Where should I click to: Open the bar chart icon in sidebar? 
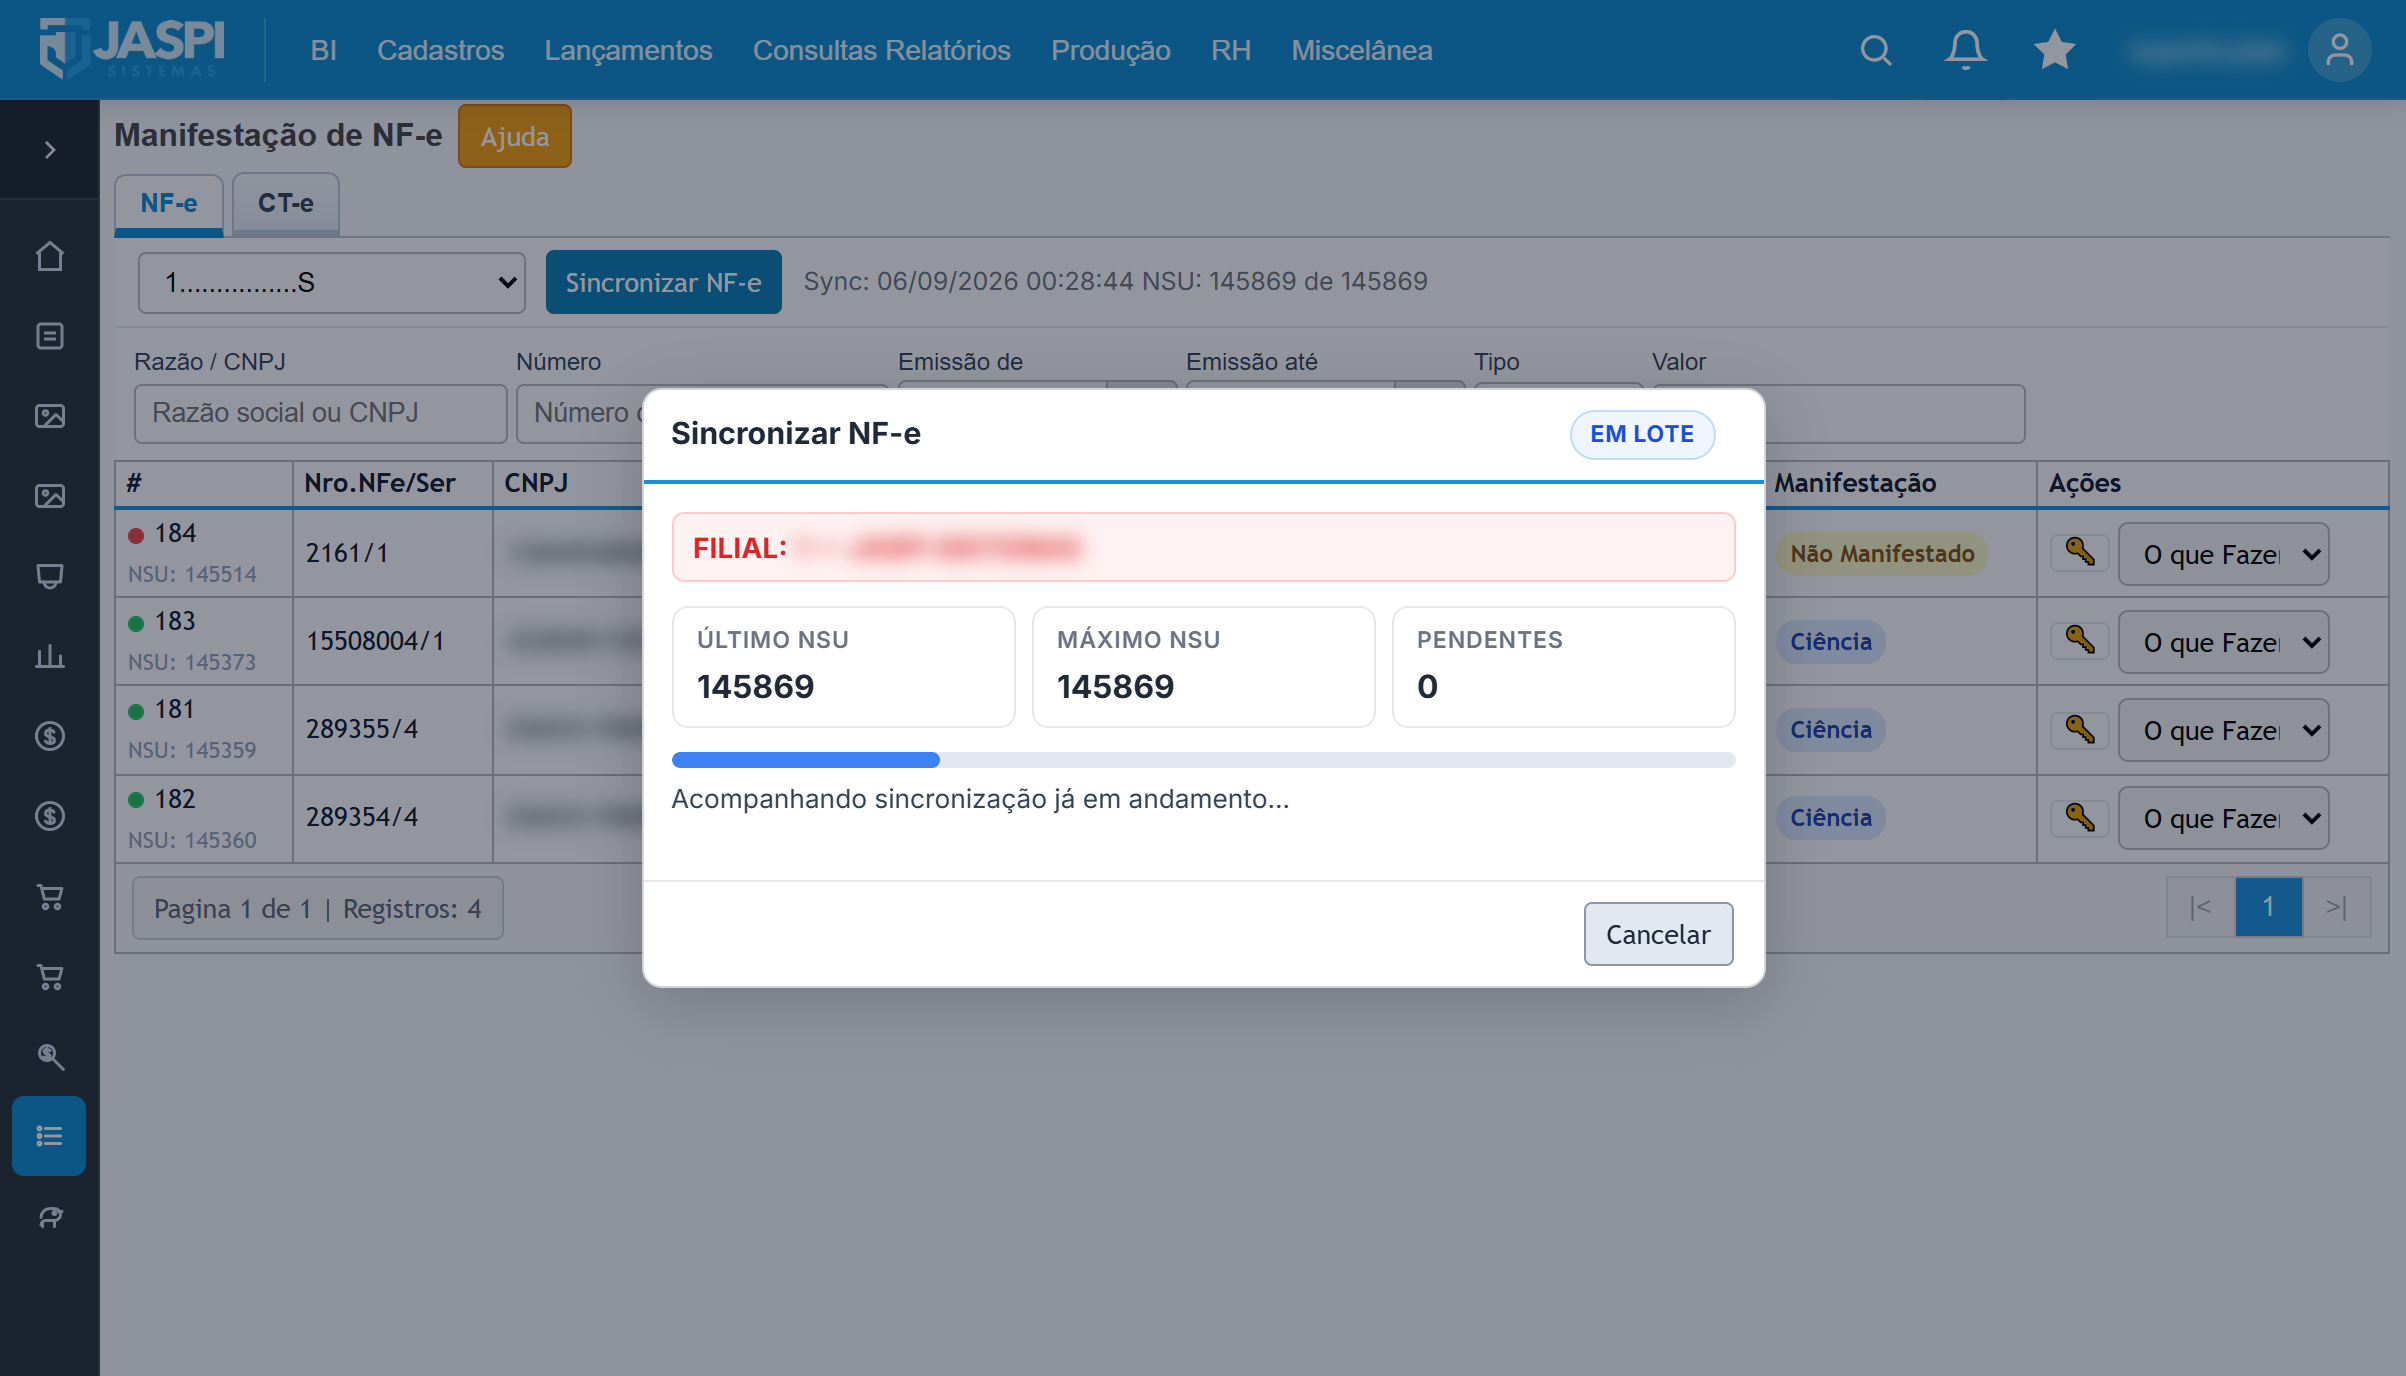(x=49, y=656)
